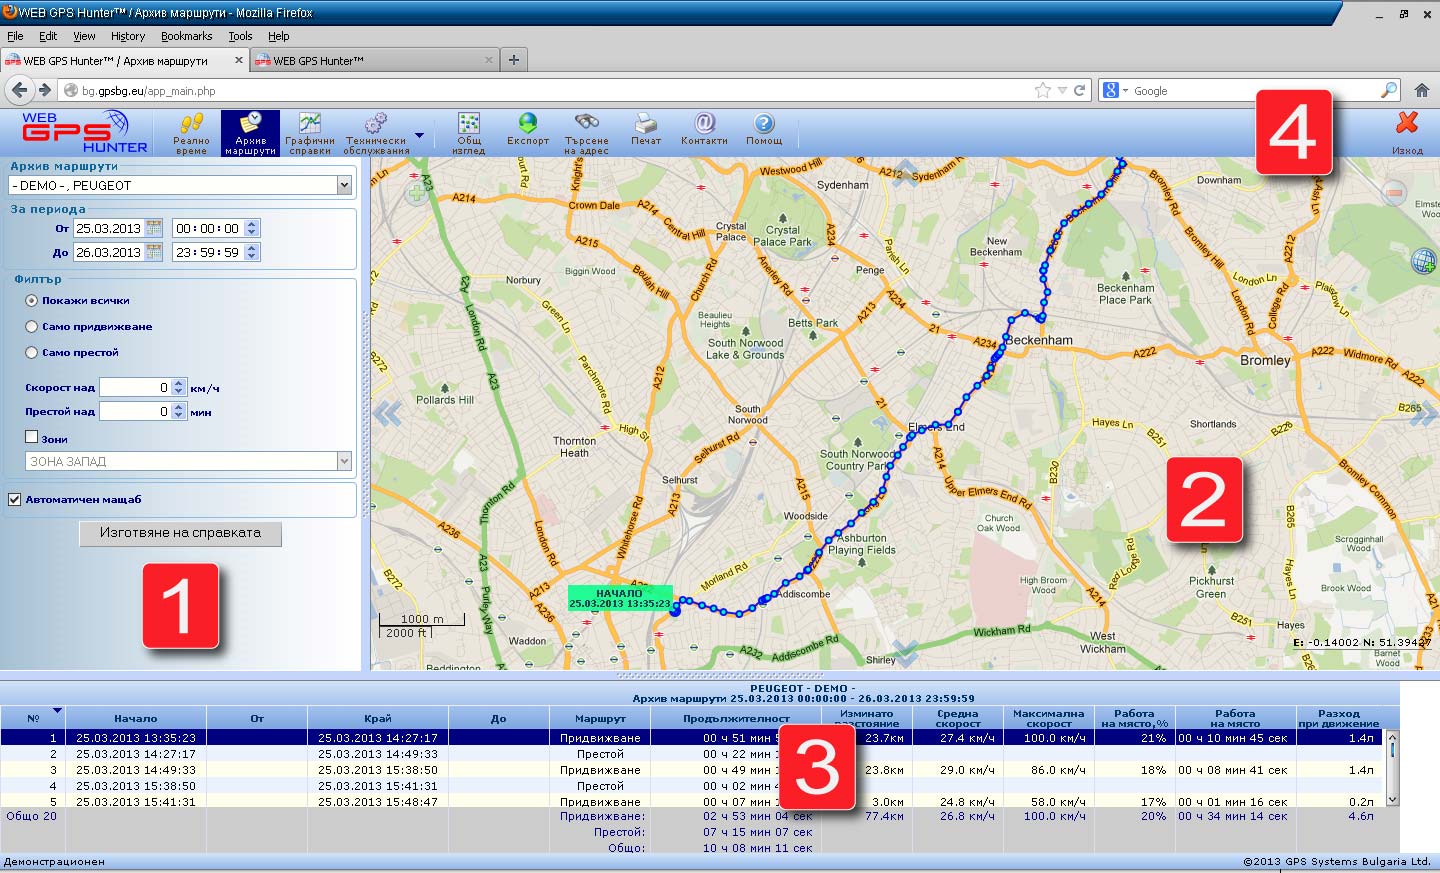Sort table by Маршрут column
This screenshot has height=873, width=1440.
600,718
